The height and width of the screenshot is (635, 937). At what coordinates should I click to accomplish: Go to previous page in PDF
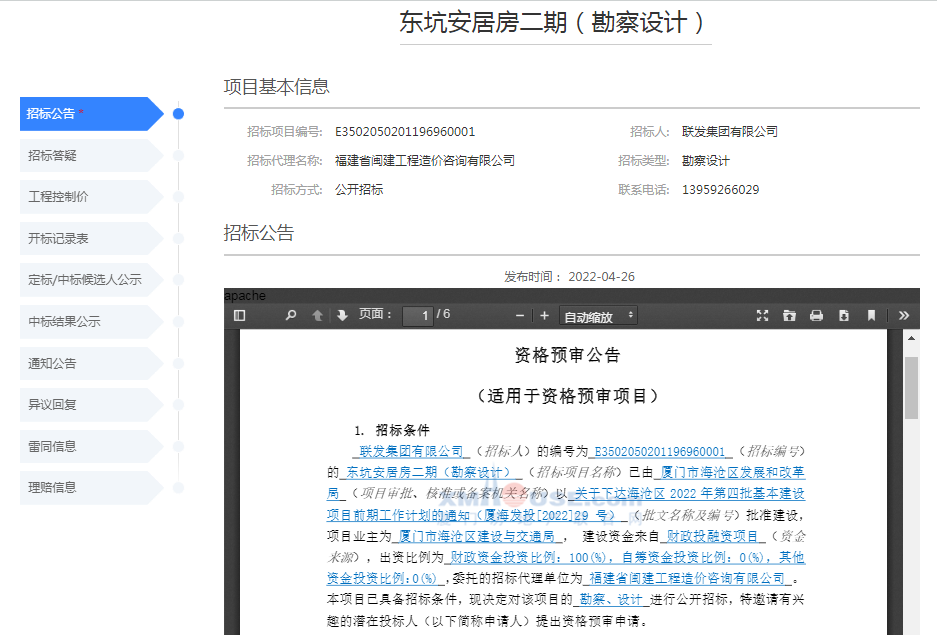[x=317, y=315]
